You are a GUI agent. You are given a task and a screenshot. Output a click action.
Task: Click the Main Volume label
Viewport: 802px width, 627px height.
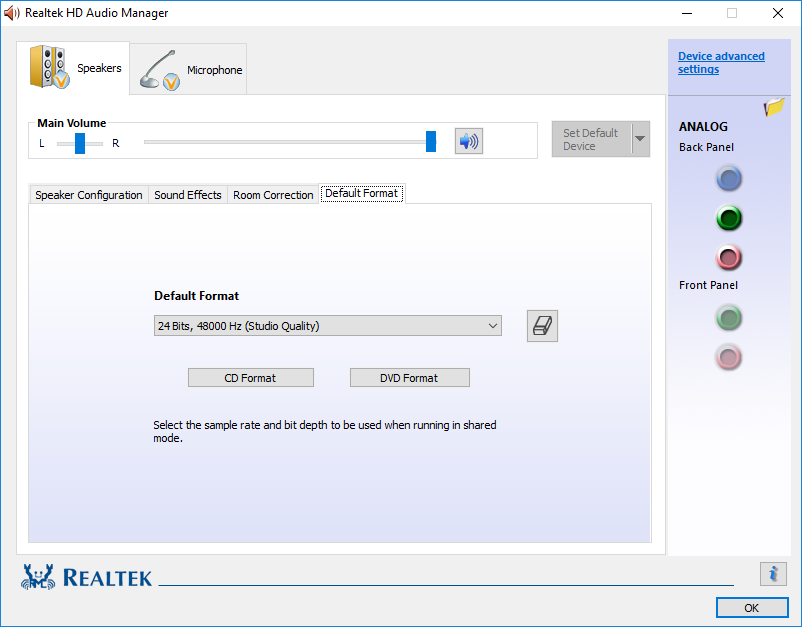click(72, 123)
